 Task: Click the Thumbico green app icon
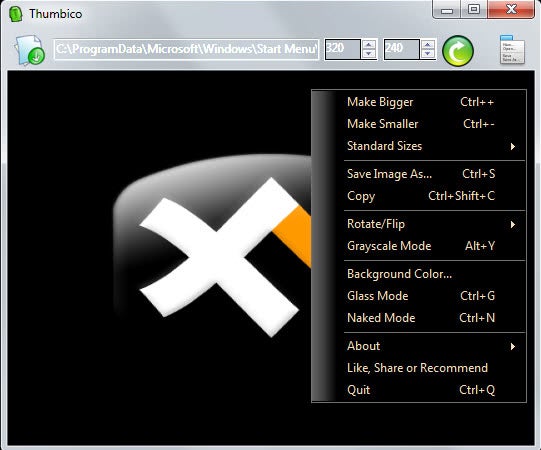click(16, 14)
